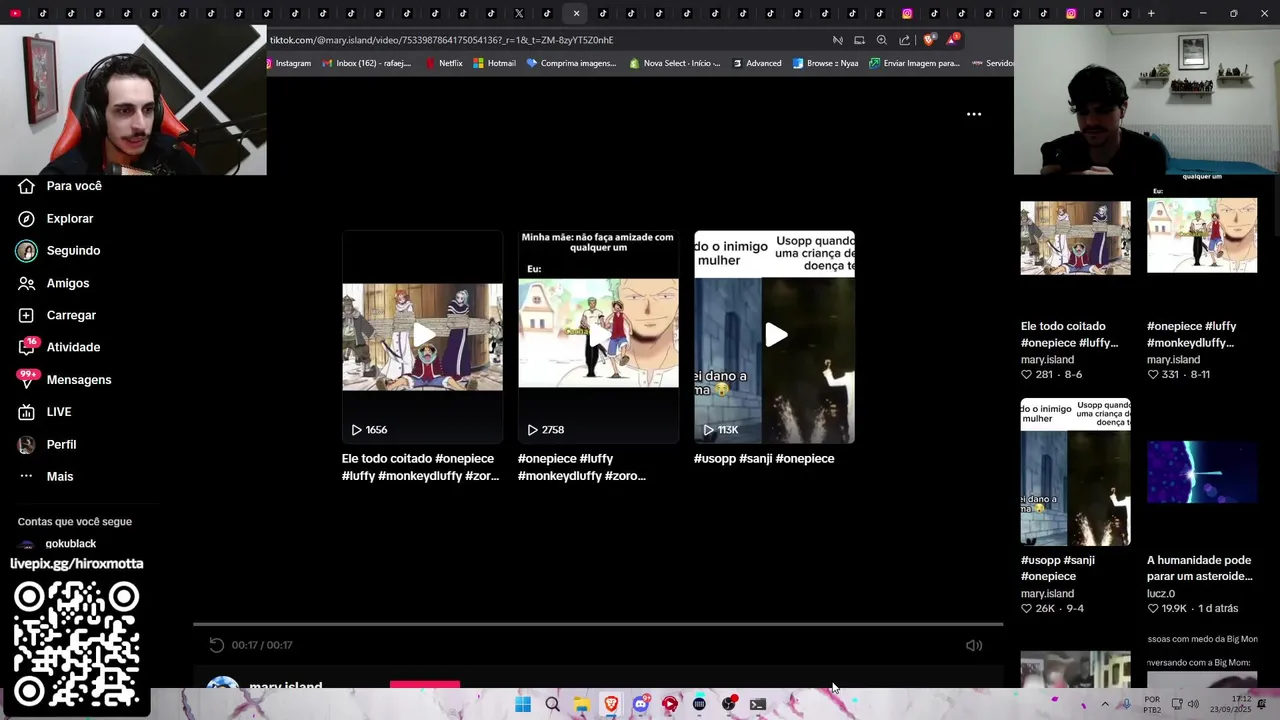
Task: Open the Gmail Inbox (162) bookmark
Action: 367,63
